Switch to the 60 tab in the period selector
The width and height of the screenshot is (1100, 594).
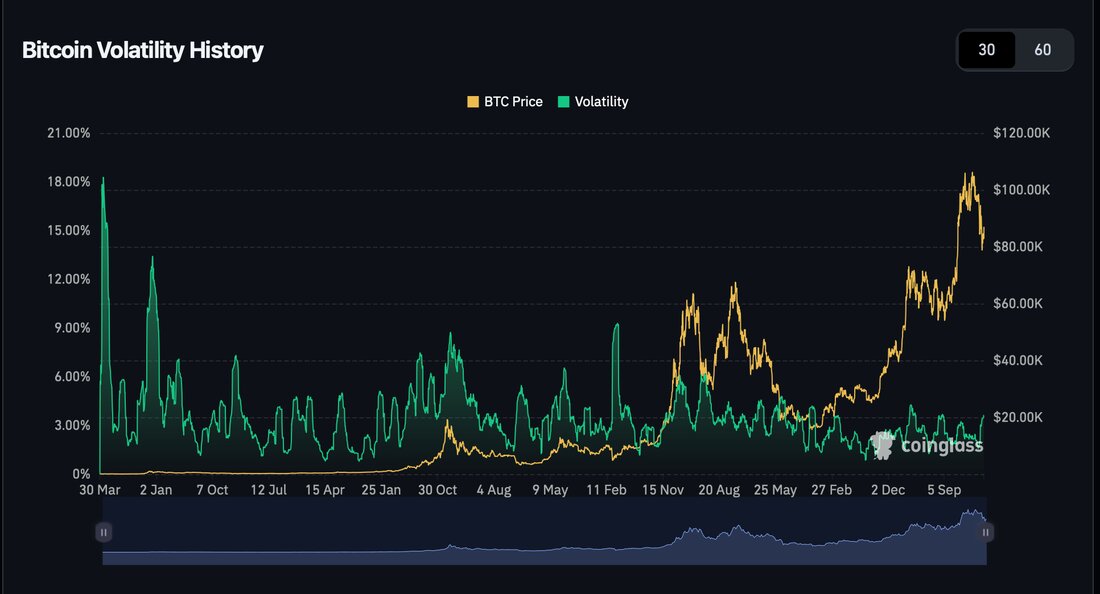tap(1044, 49)
